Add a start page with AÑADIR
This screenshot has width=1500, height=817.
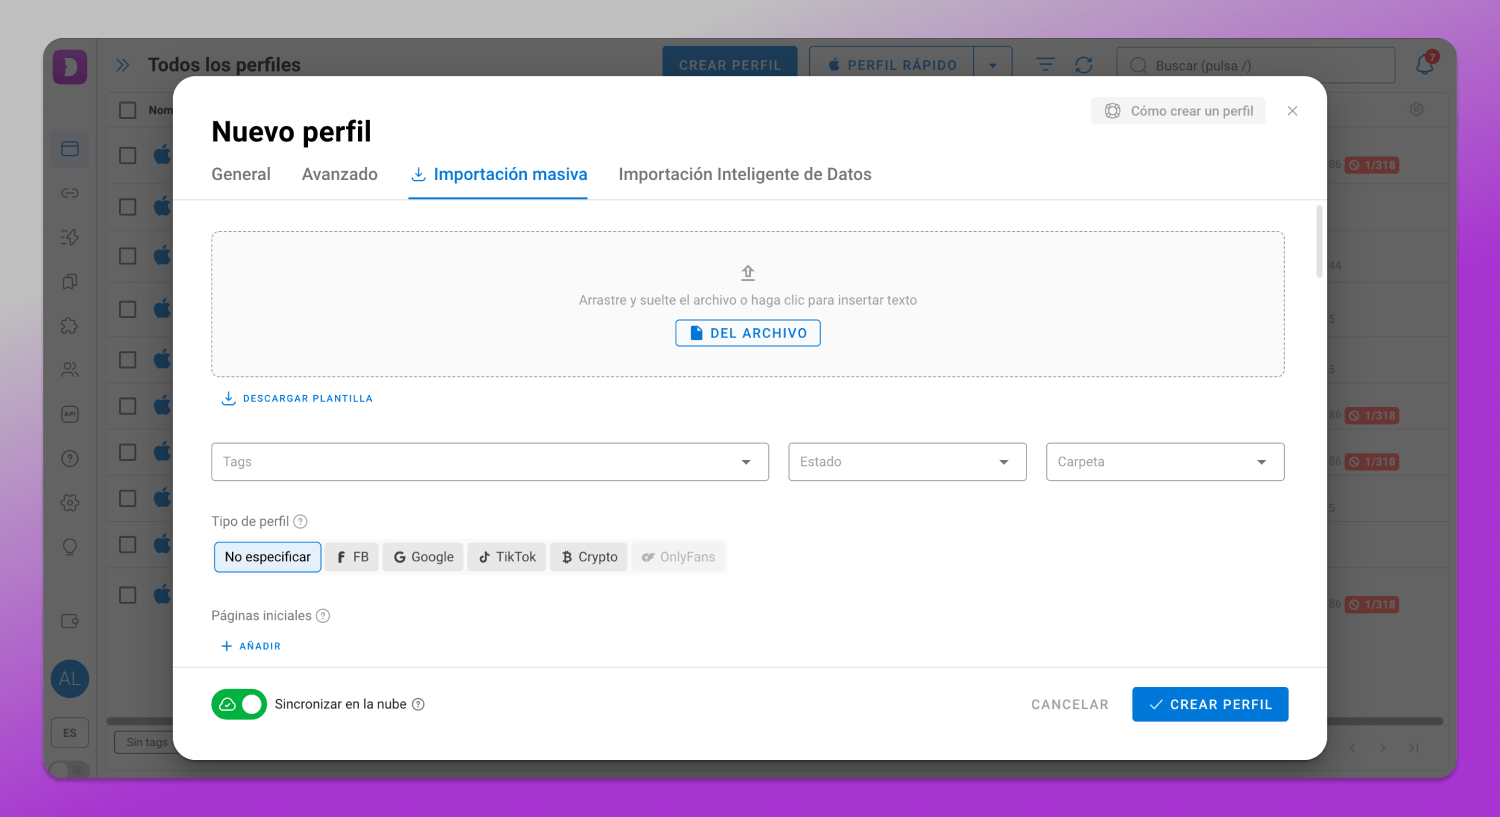coord(251,646)
